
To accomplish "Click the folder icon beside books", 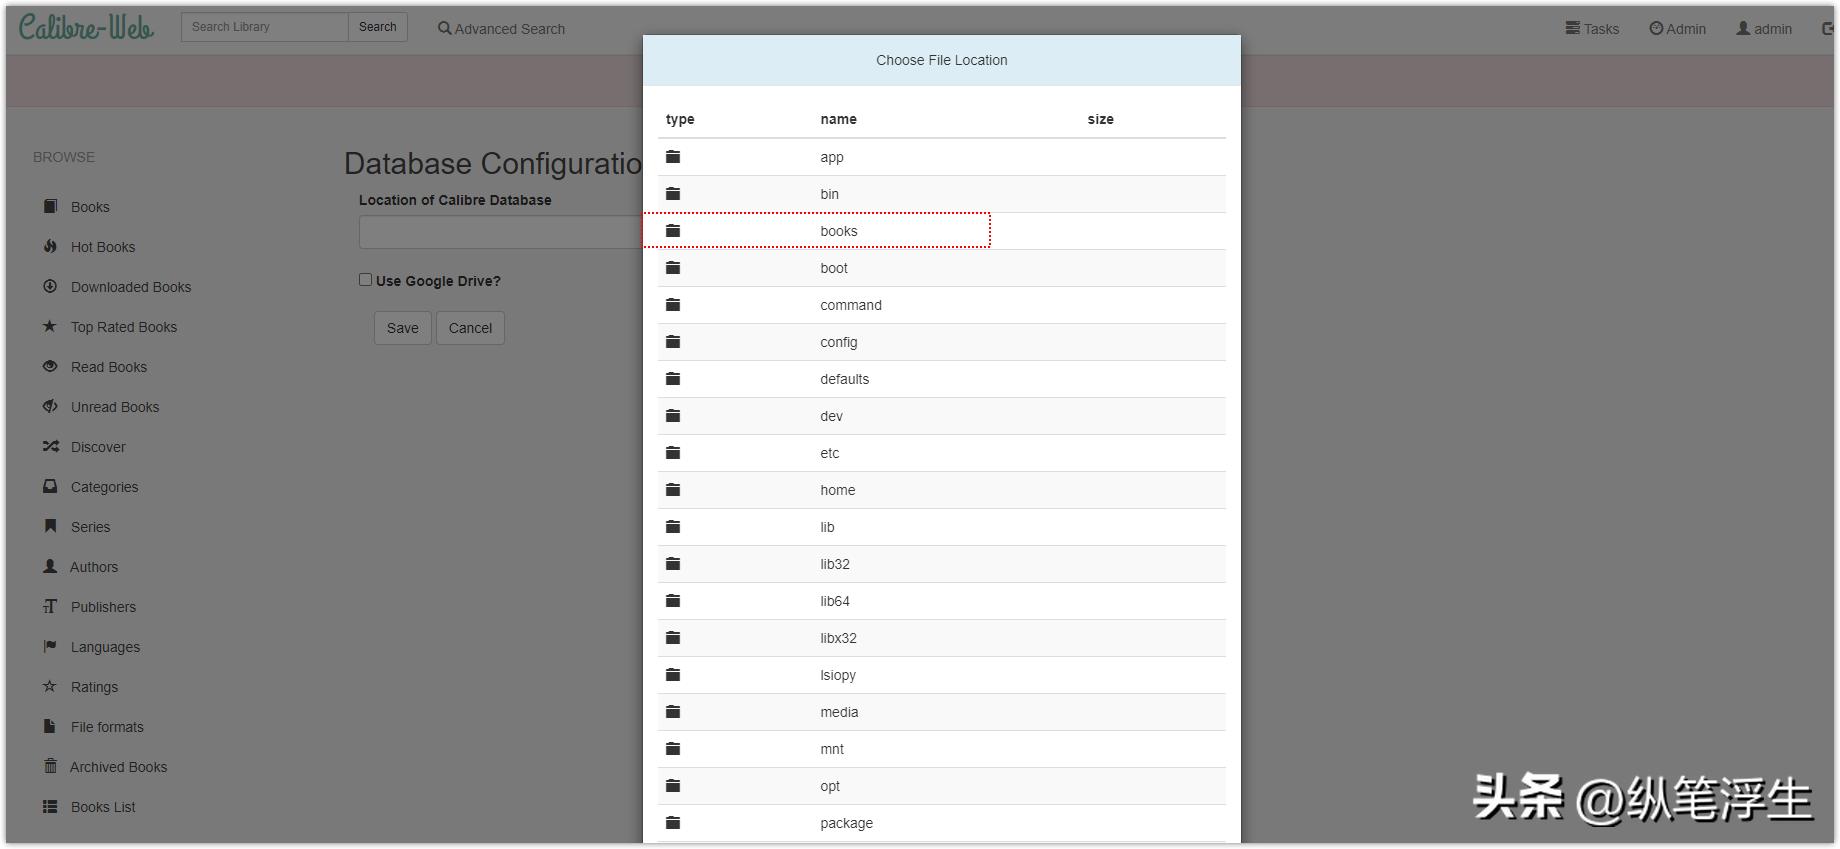I will pyautogui.click(x=673, y=231).
